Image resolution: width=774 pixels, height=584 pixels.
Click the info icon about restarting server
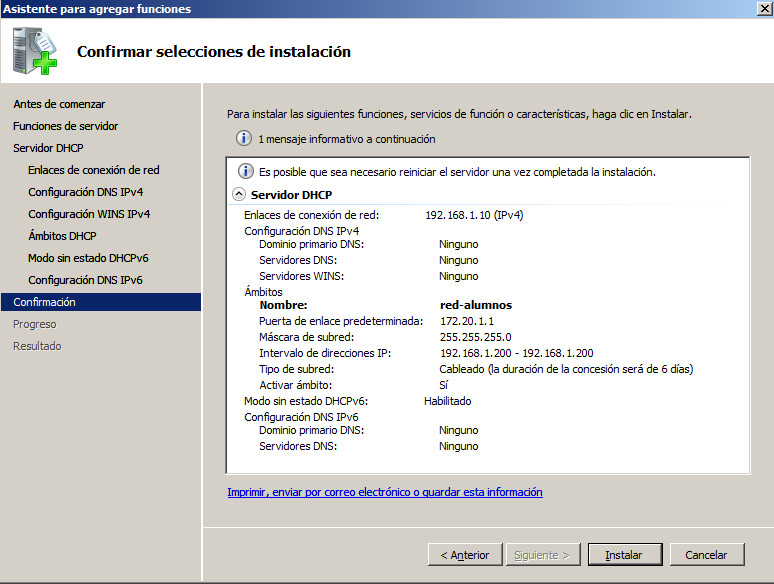click(244, 172)
